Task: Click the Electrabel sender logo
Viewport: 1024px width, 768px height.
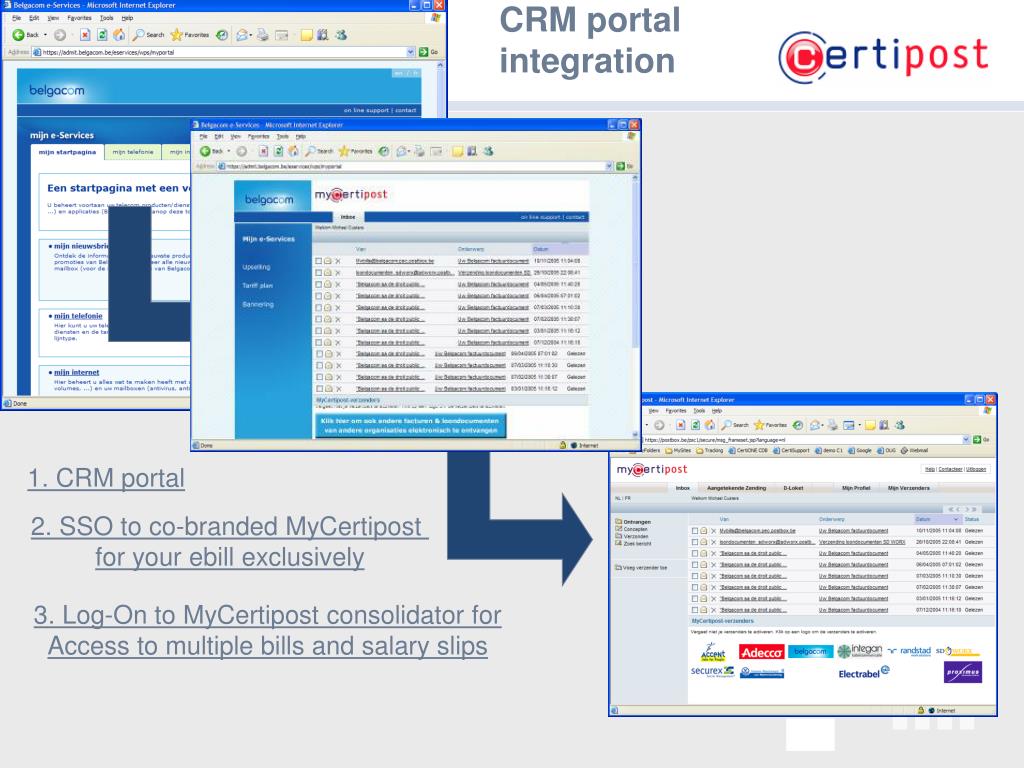Action: point(863,673)
